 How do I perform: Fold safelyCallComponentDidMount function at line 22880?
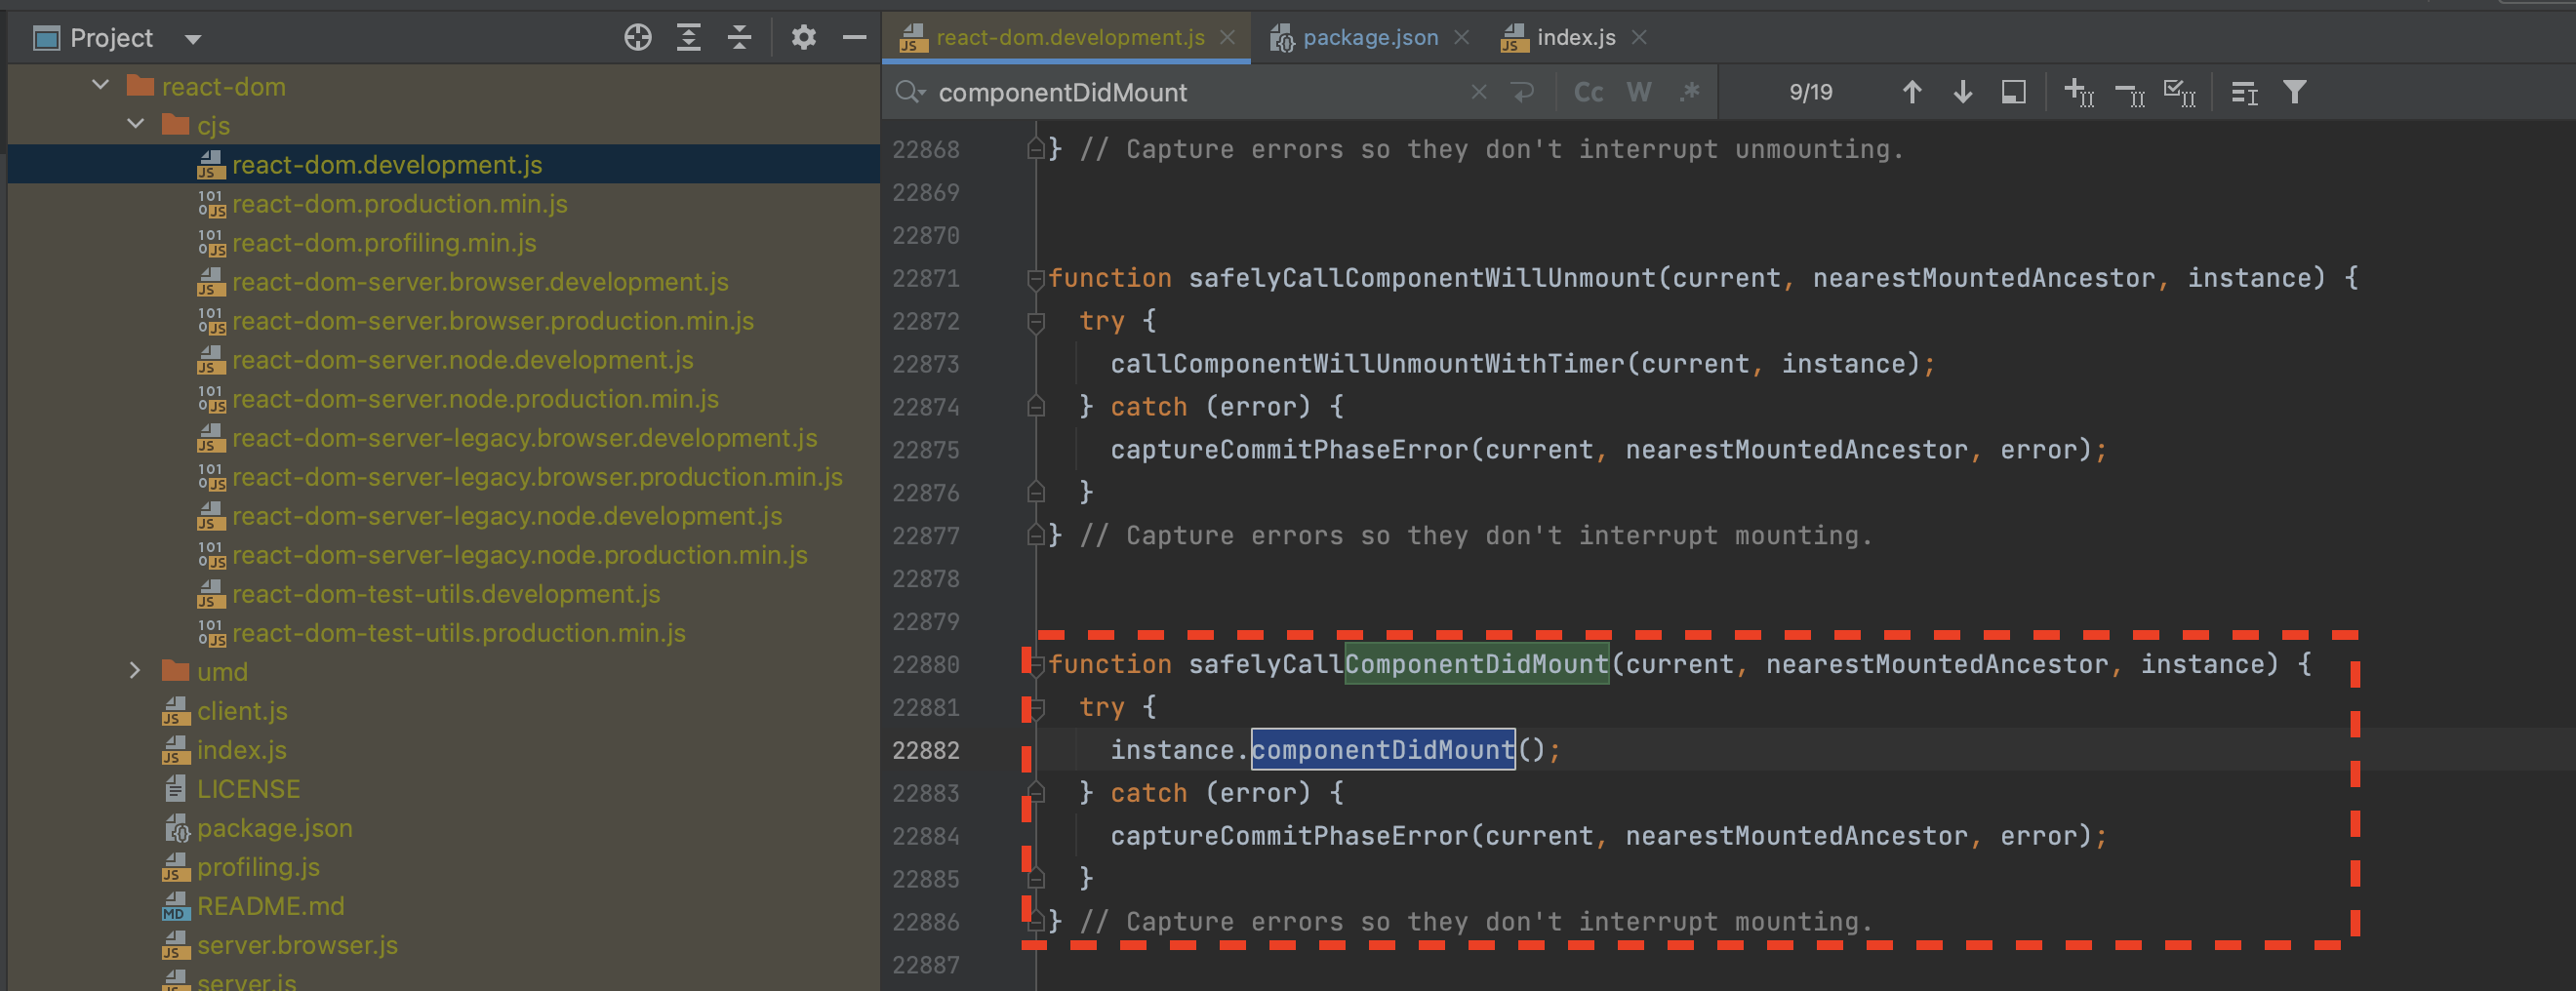click(x=1036, y=664)
